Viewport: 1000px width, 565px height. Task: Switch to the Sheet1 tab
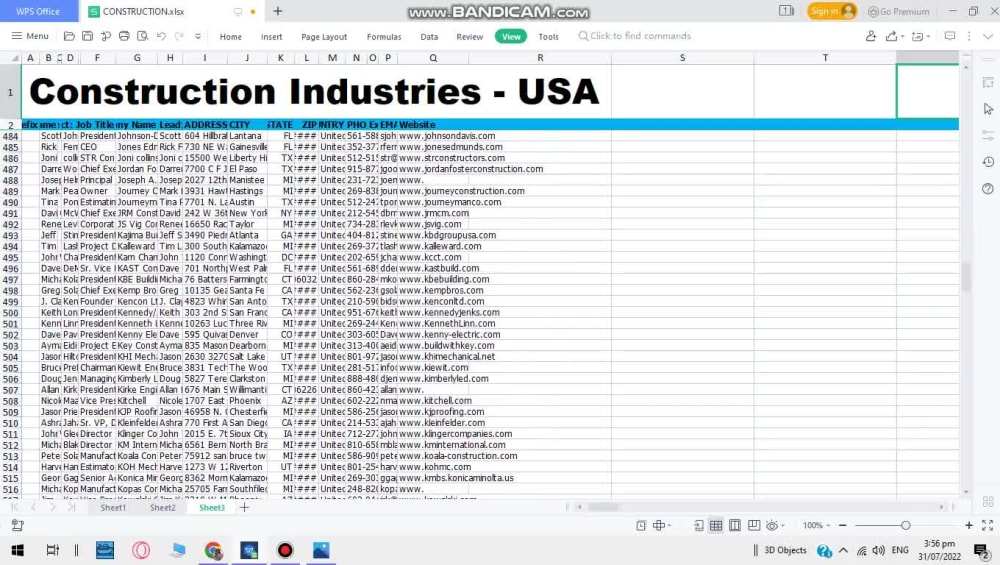(113, 508)
